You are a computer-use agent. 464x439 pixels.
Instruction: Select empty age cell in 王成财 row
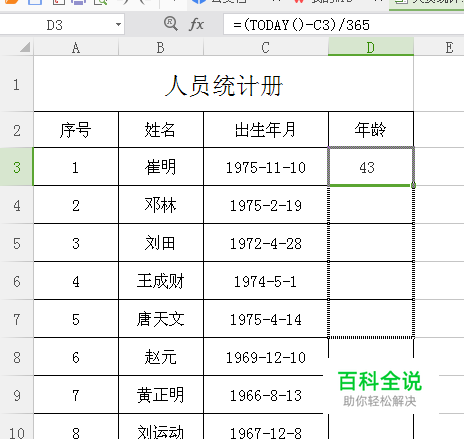pyautogui.click(x=371, y=281)
